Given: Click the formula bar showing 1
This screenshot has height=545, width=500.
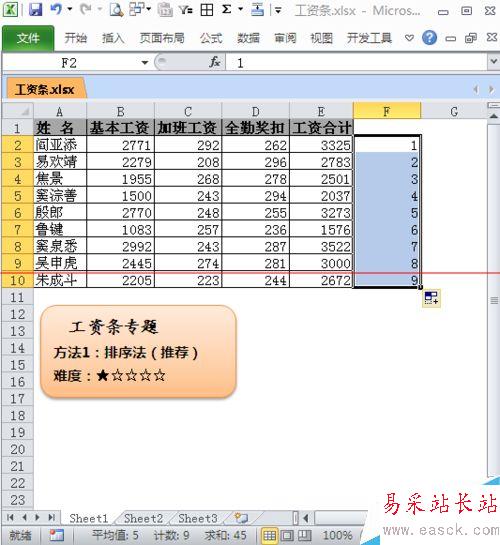Looking at the screenshot, I should pos(357,63).
